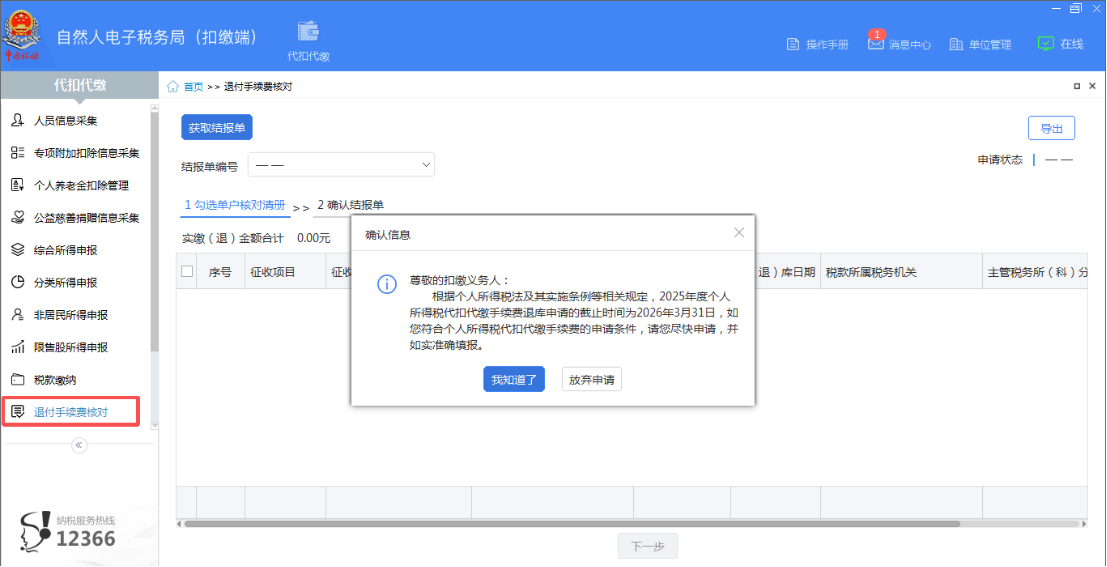Click the horizontal table scrollbar
This screenshot has height=567, width=1107.
coord(572,524)
